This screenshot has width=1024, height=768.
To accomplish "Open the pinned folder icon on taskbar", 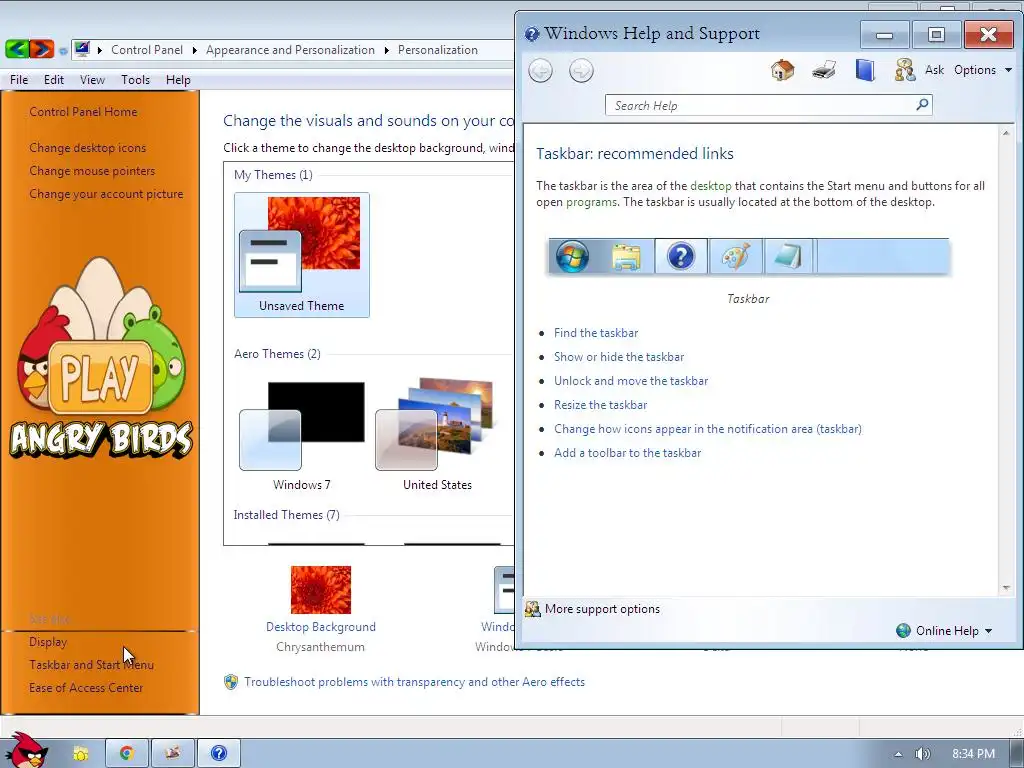I will click(x=81, y=754).
